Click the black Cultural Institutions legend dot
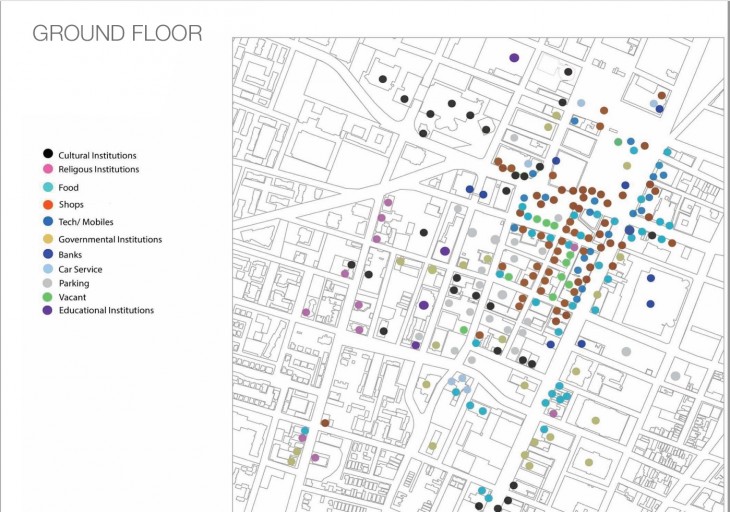 click(x=48, y=154)
